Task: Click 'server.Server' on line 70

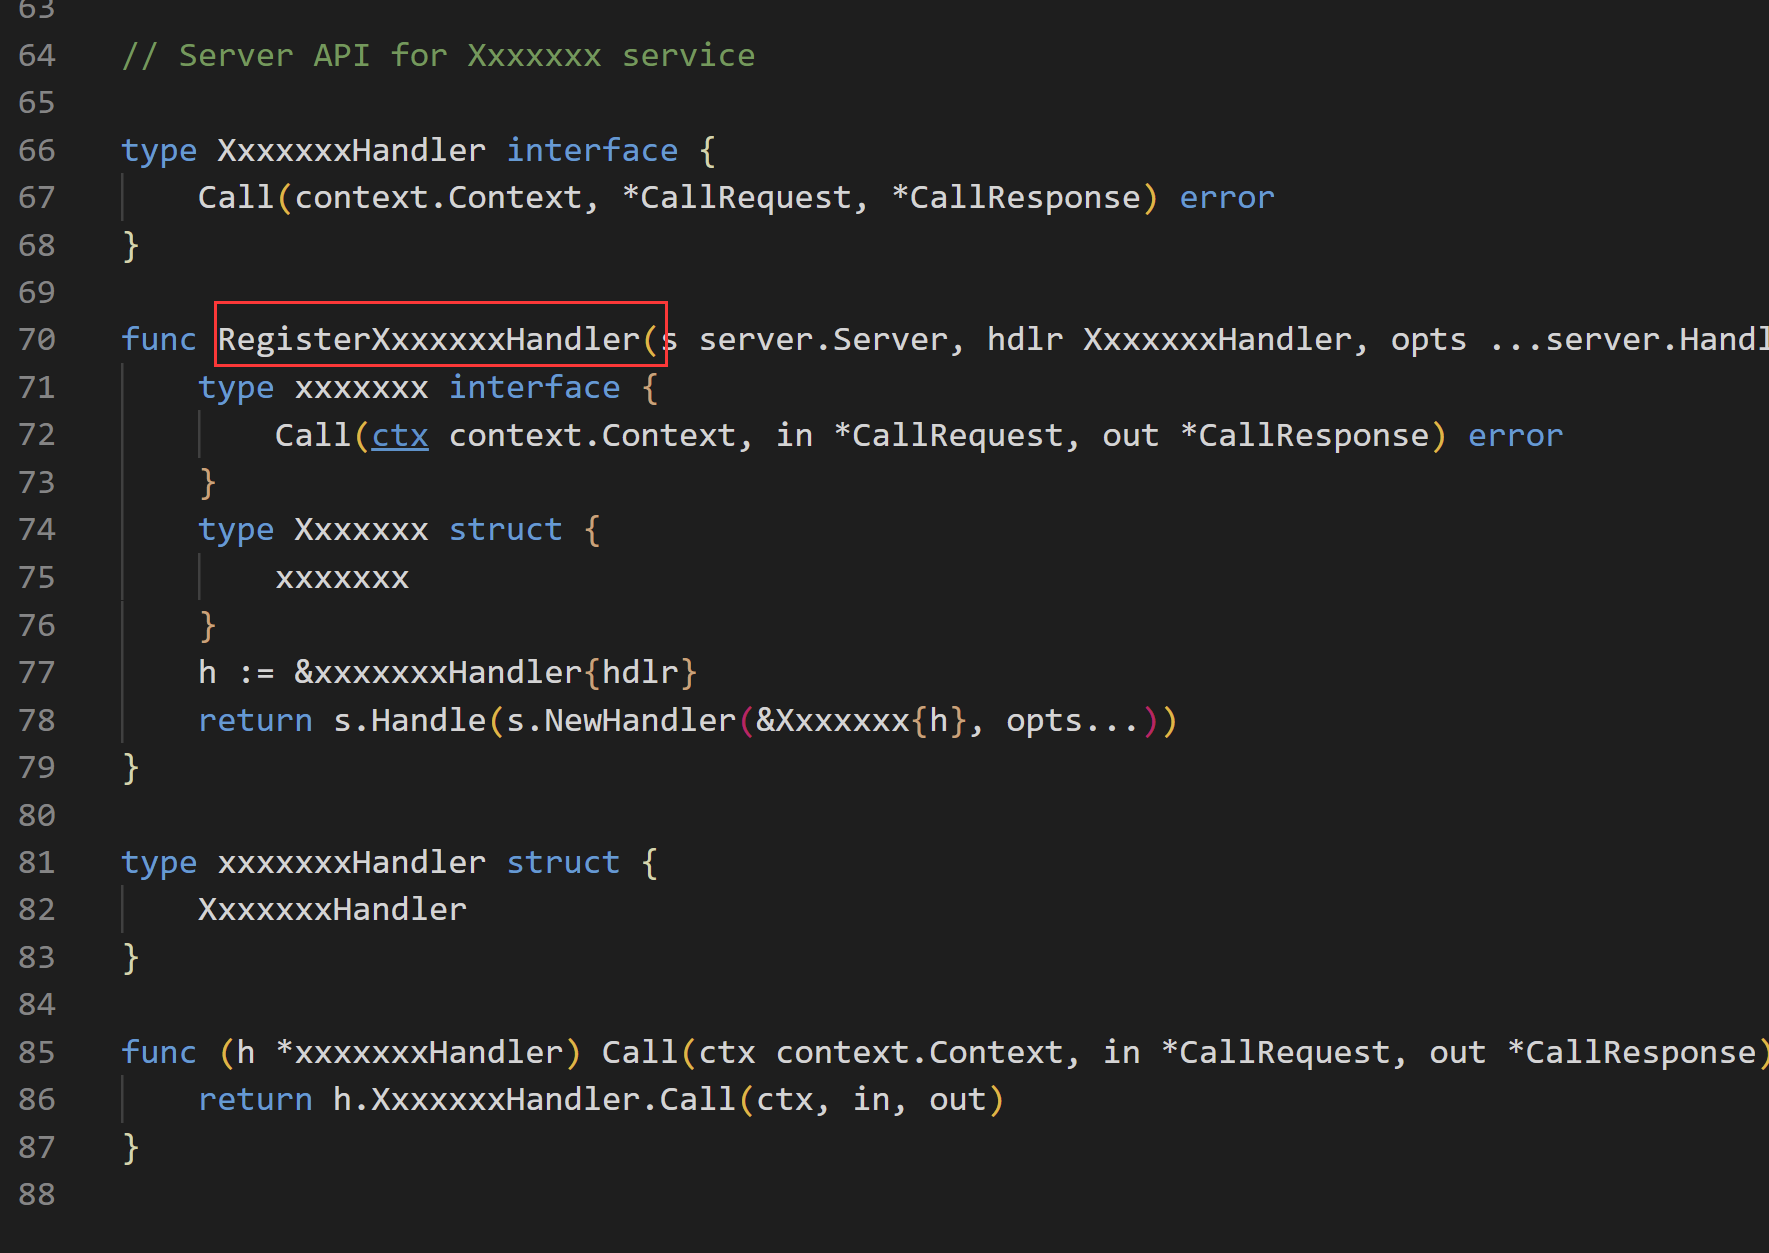Action: pyautogui.click(x=822, y=339)
